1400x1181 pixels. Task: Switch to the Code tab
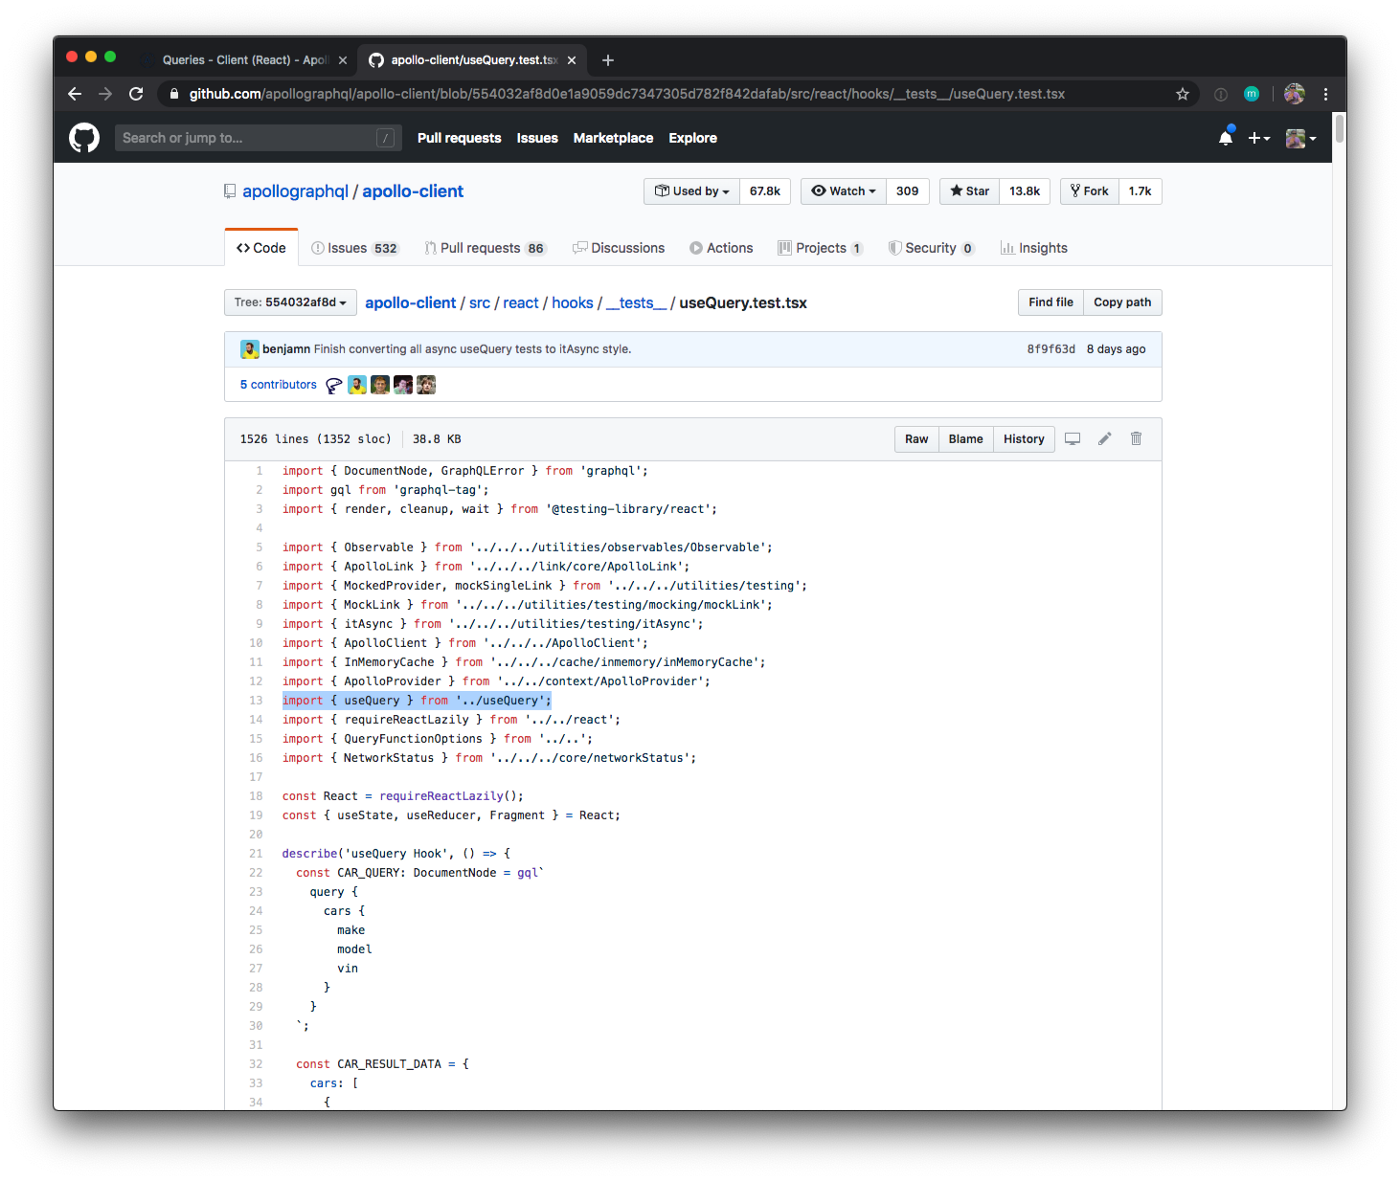261,248
